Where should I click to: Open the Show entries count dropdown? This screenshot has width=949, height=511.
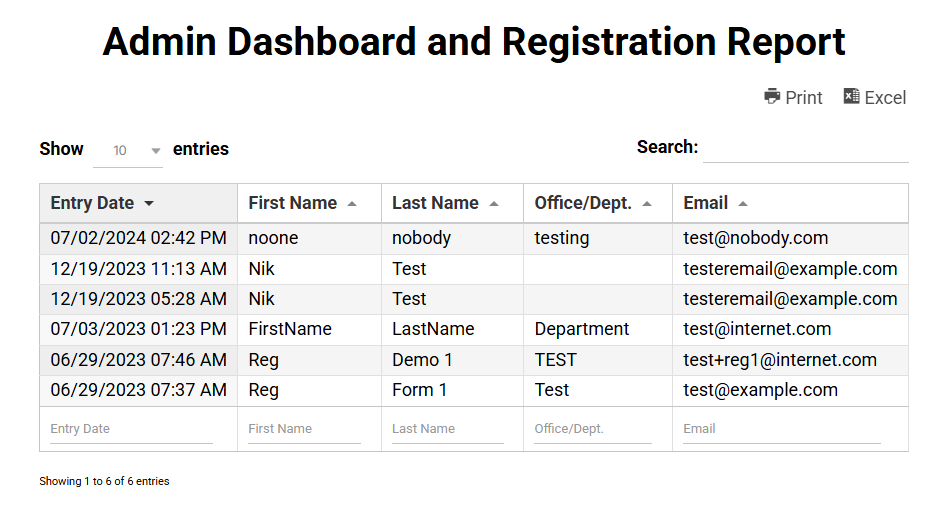point(128,150)
